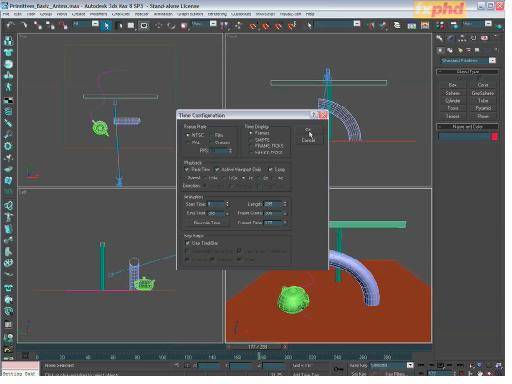The image size is (512, 384).
Task: Open the Standard Primitives dropdown
Action: point(468,61)
